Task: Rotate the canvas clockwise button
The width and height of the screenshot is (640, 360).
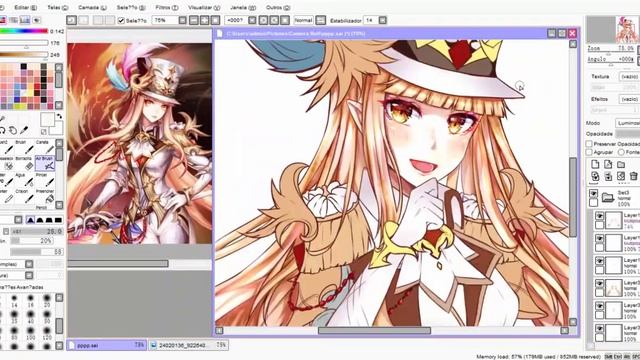Action: tap(274, 20)
